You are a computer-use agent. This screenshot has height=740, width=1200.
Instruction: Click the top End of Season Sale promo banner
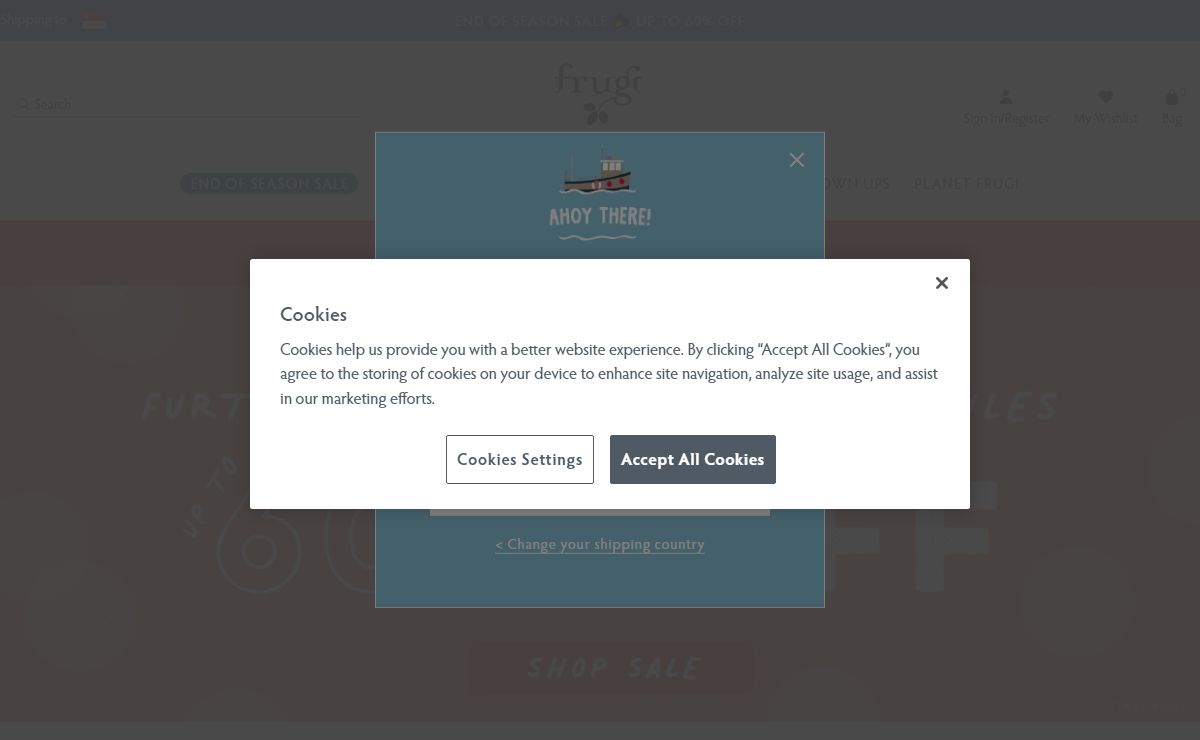coord(599,21)
